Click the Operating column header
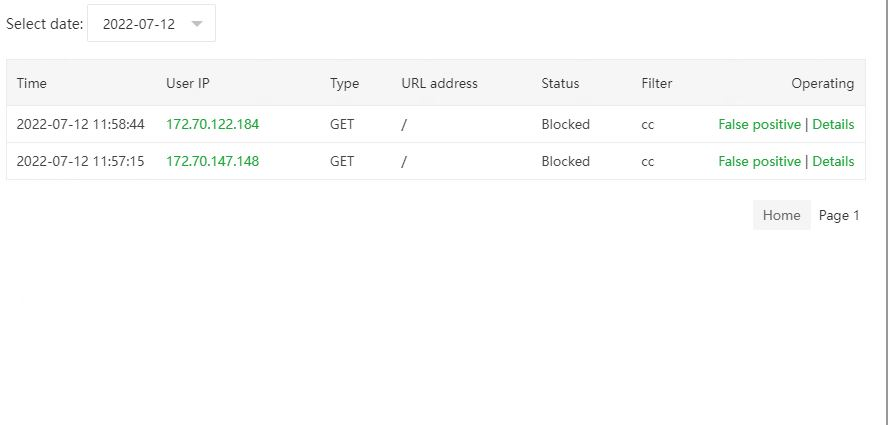This screenshot has height=425, width=888. 822,83
